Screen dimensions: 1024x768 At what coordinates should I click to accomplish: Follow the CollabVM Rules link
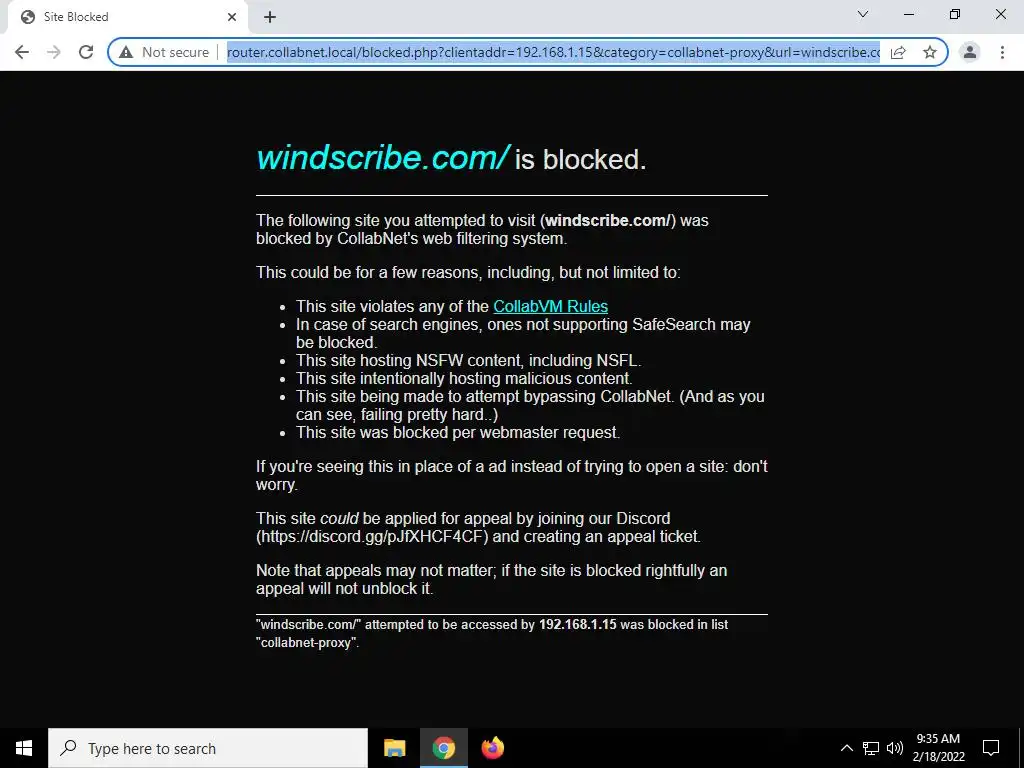(551, 306)
